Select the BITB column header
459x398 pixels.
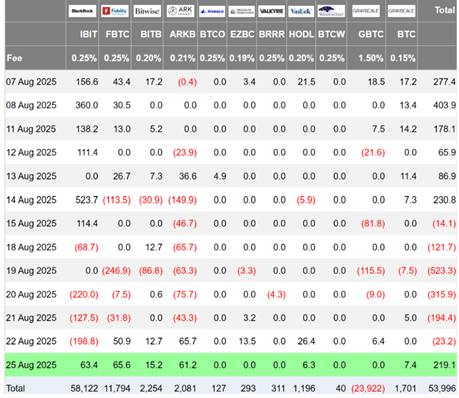(x=151, y=34)
